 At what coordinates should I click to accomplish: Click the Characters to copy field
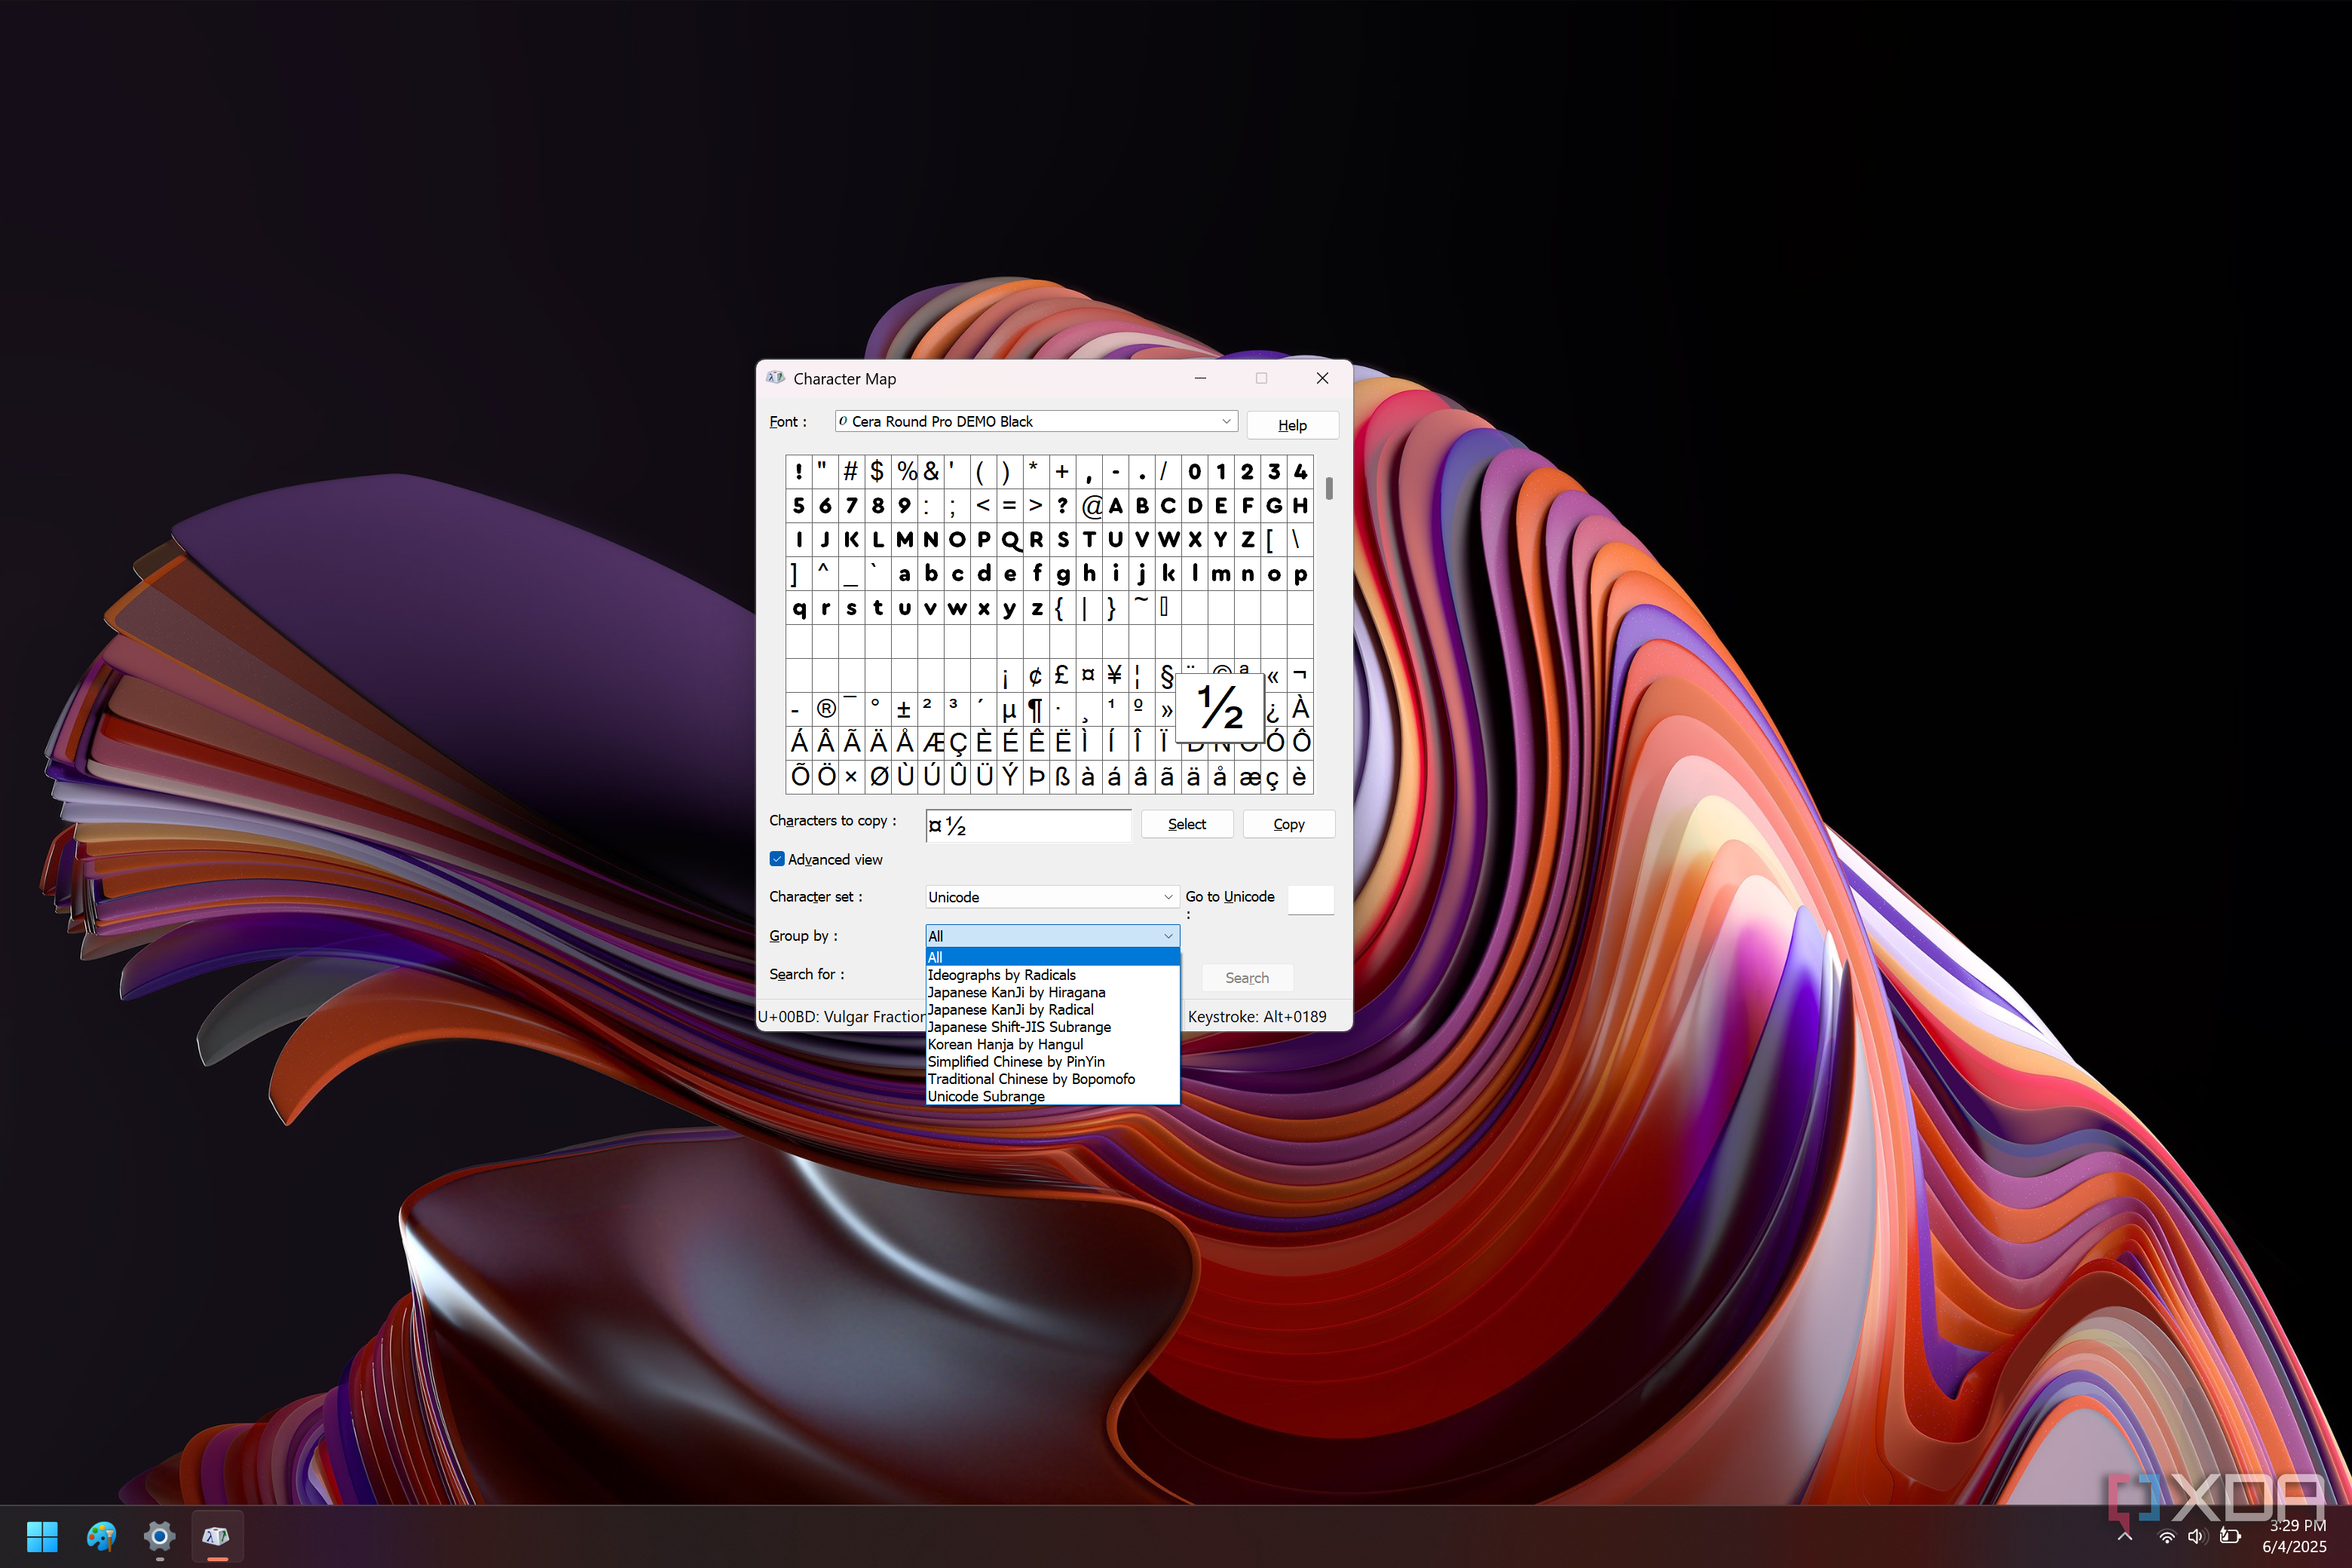(1028, 825)
